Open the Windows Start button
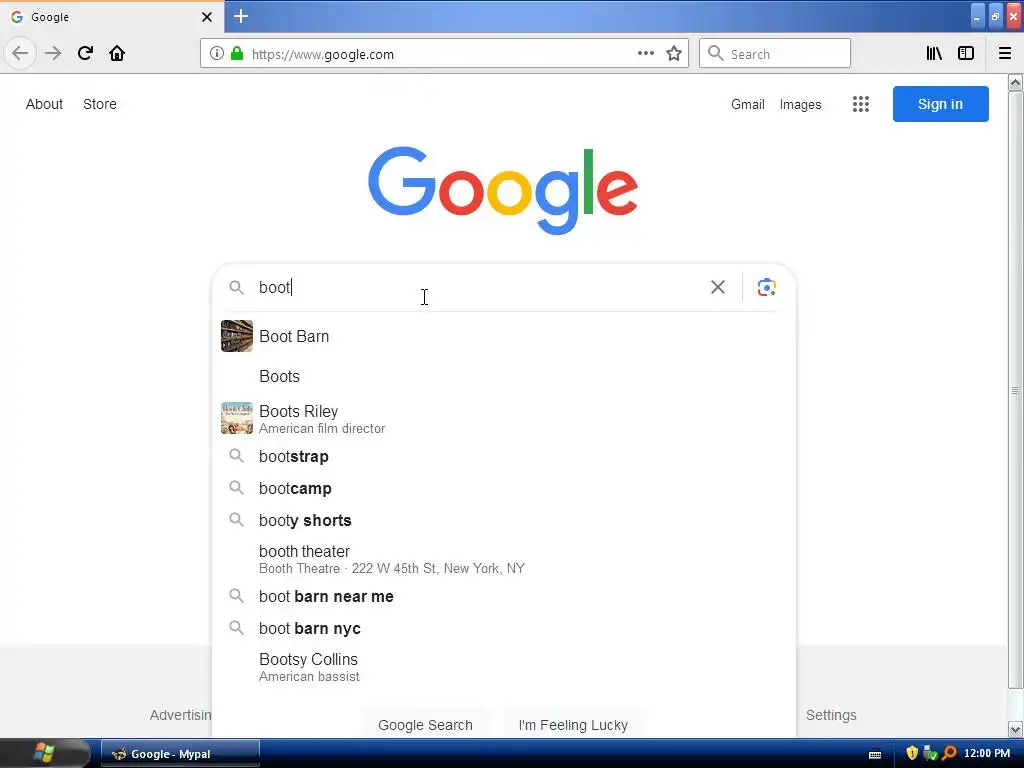The image size is (1024, 768). click(44, 753)
